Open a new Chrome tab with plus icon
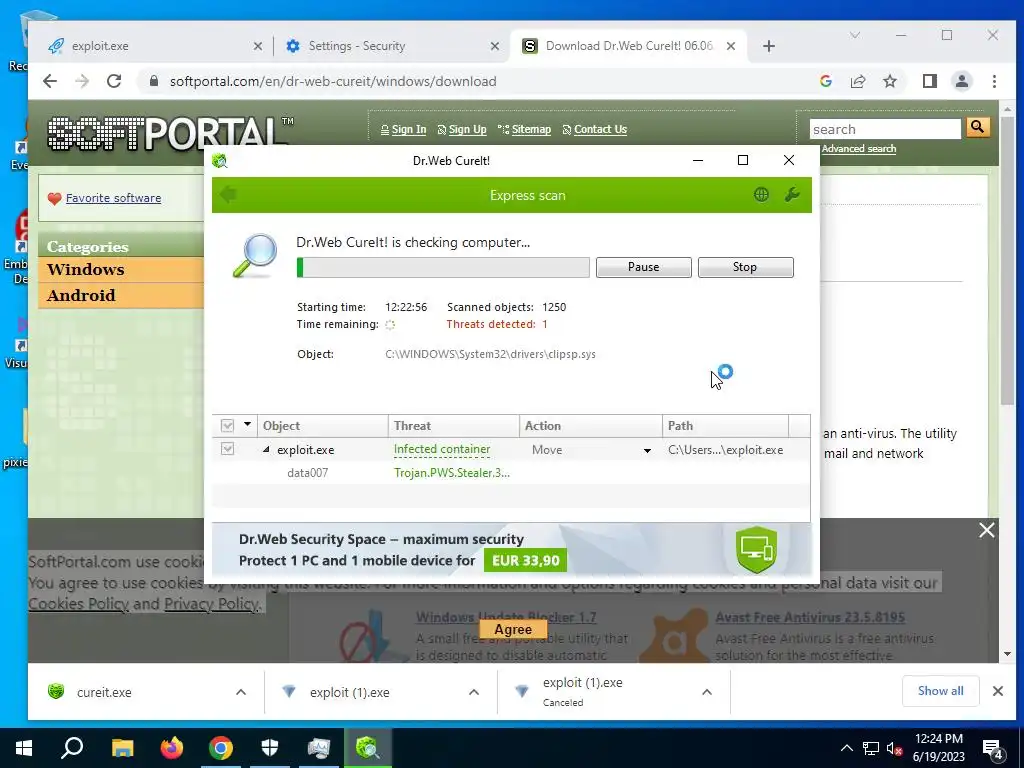The image size is (1024, 768). pos(769,46)
